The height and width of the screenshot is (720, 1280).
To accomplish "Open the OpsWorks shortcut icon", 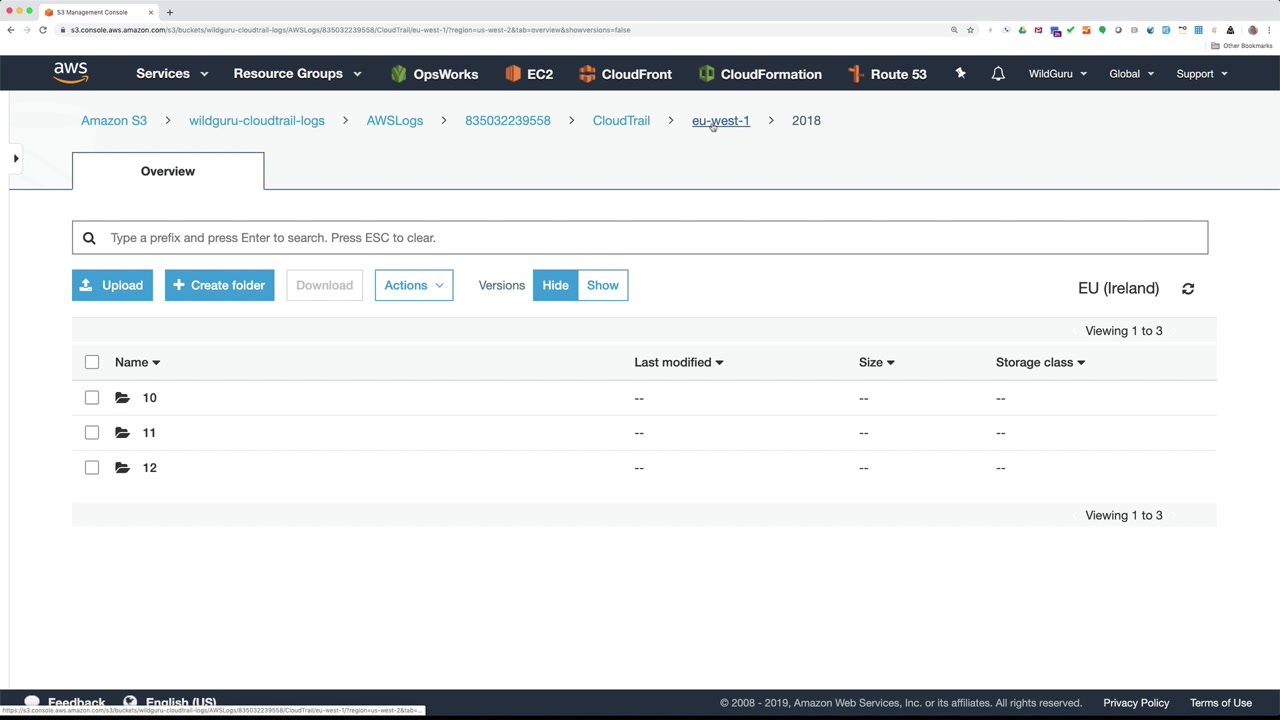I will click(399, 74).
